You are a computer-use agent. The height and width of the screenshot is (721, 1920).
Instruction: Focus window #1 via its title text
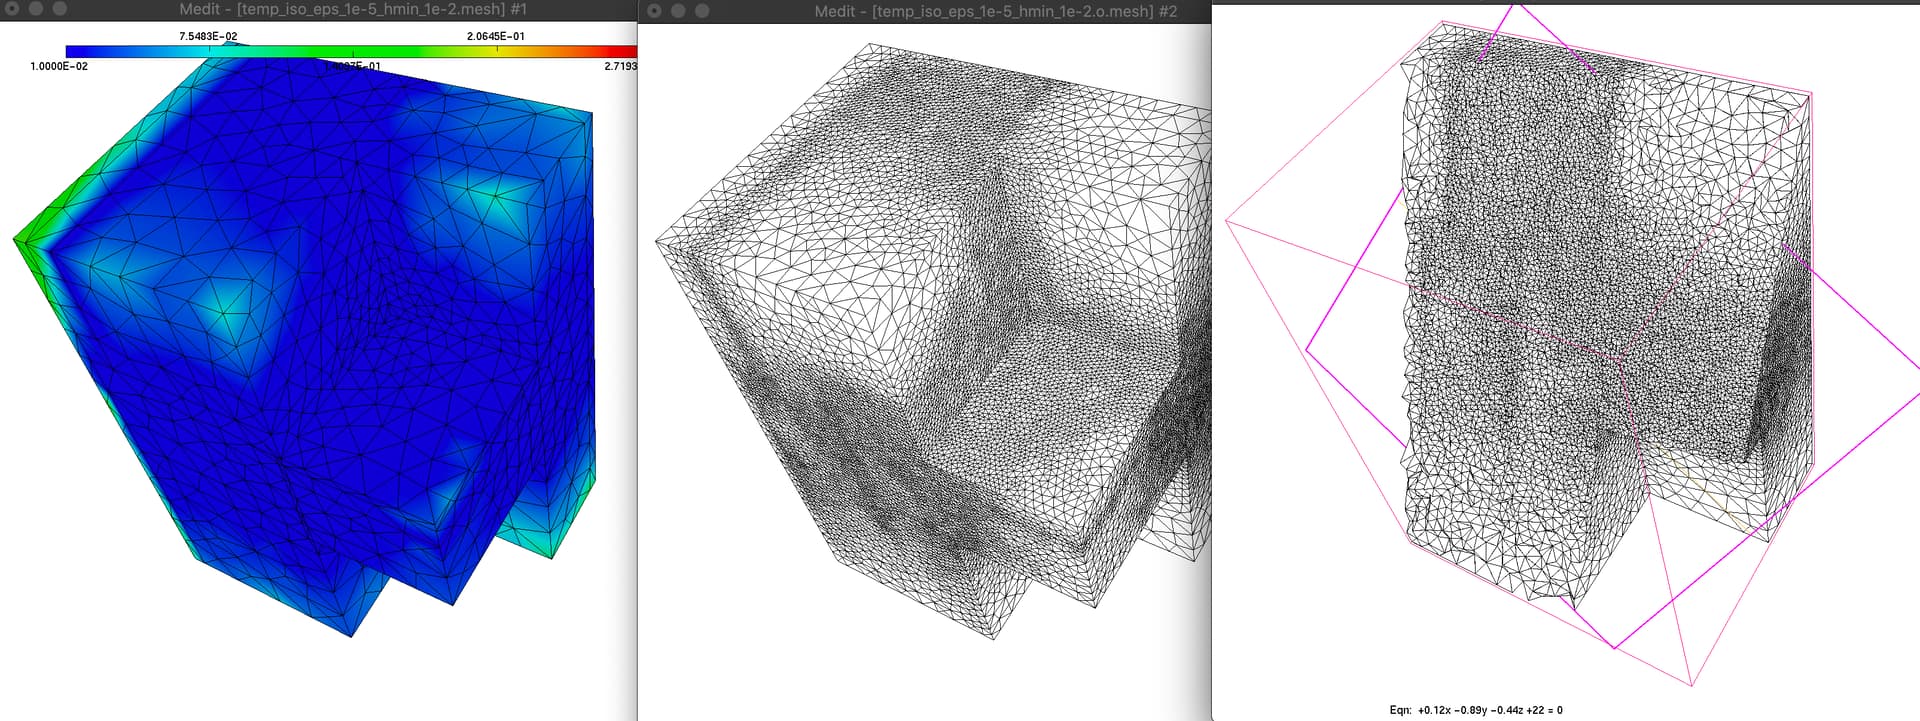click(x=352, y=9)
